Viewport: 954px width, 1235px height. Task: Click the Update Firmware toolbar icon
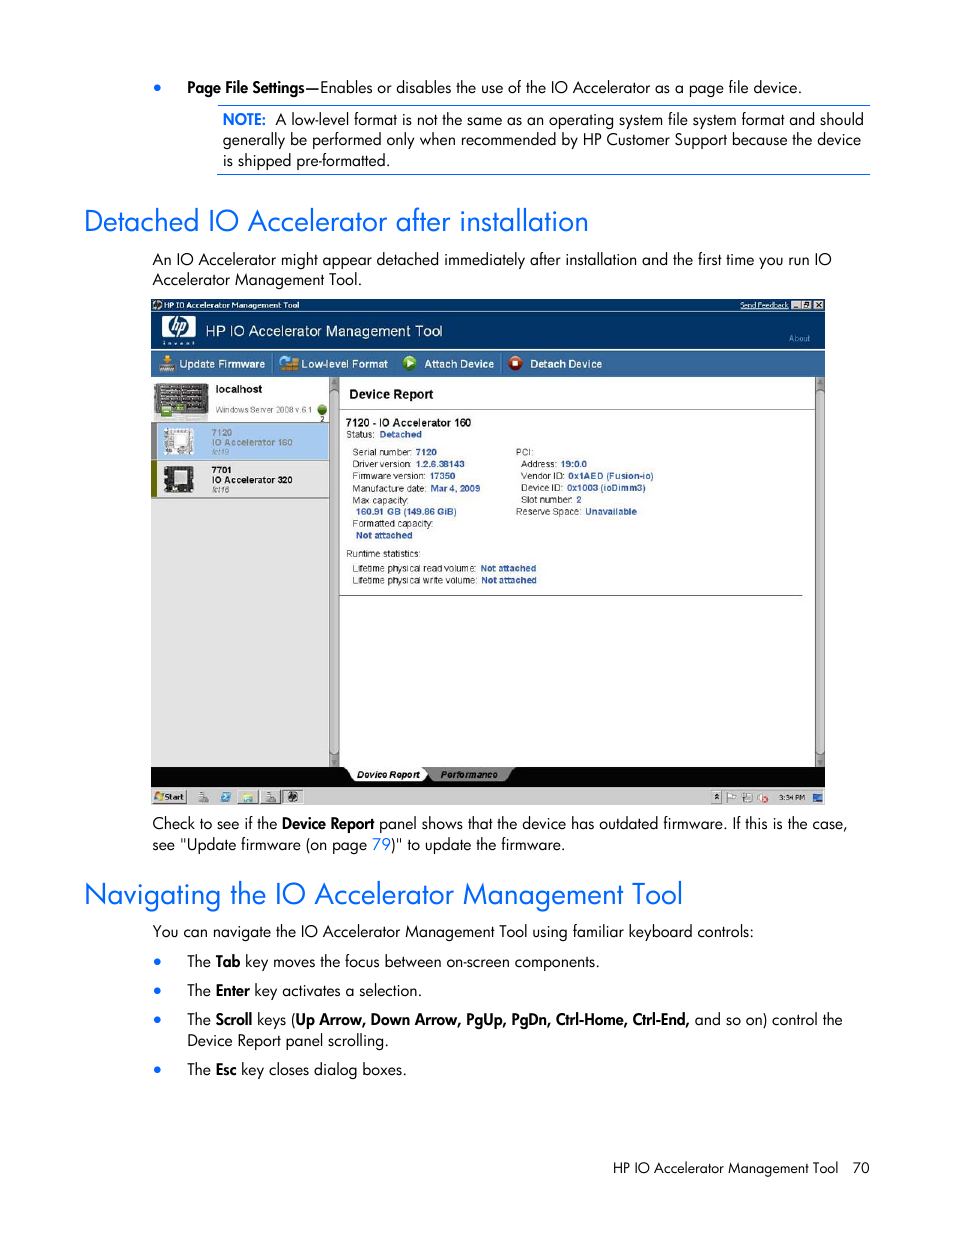pyautogui.click(x=167, y=363)
